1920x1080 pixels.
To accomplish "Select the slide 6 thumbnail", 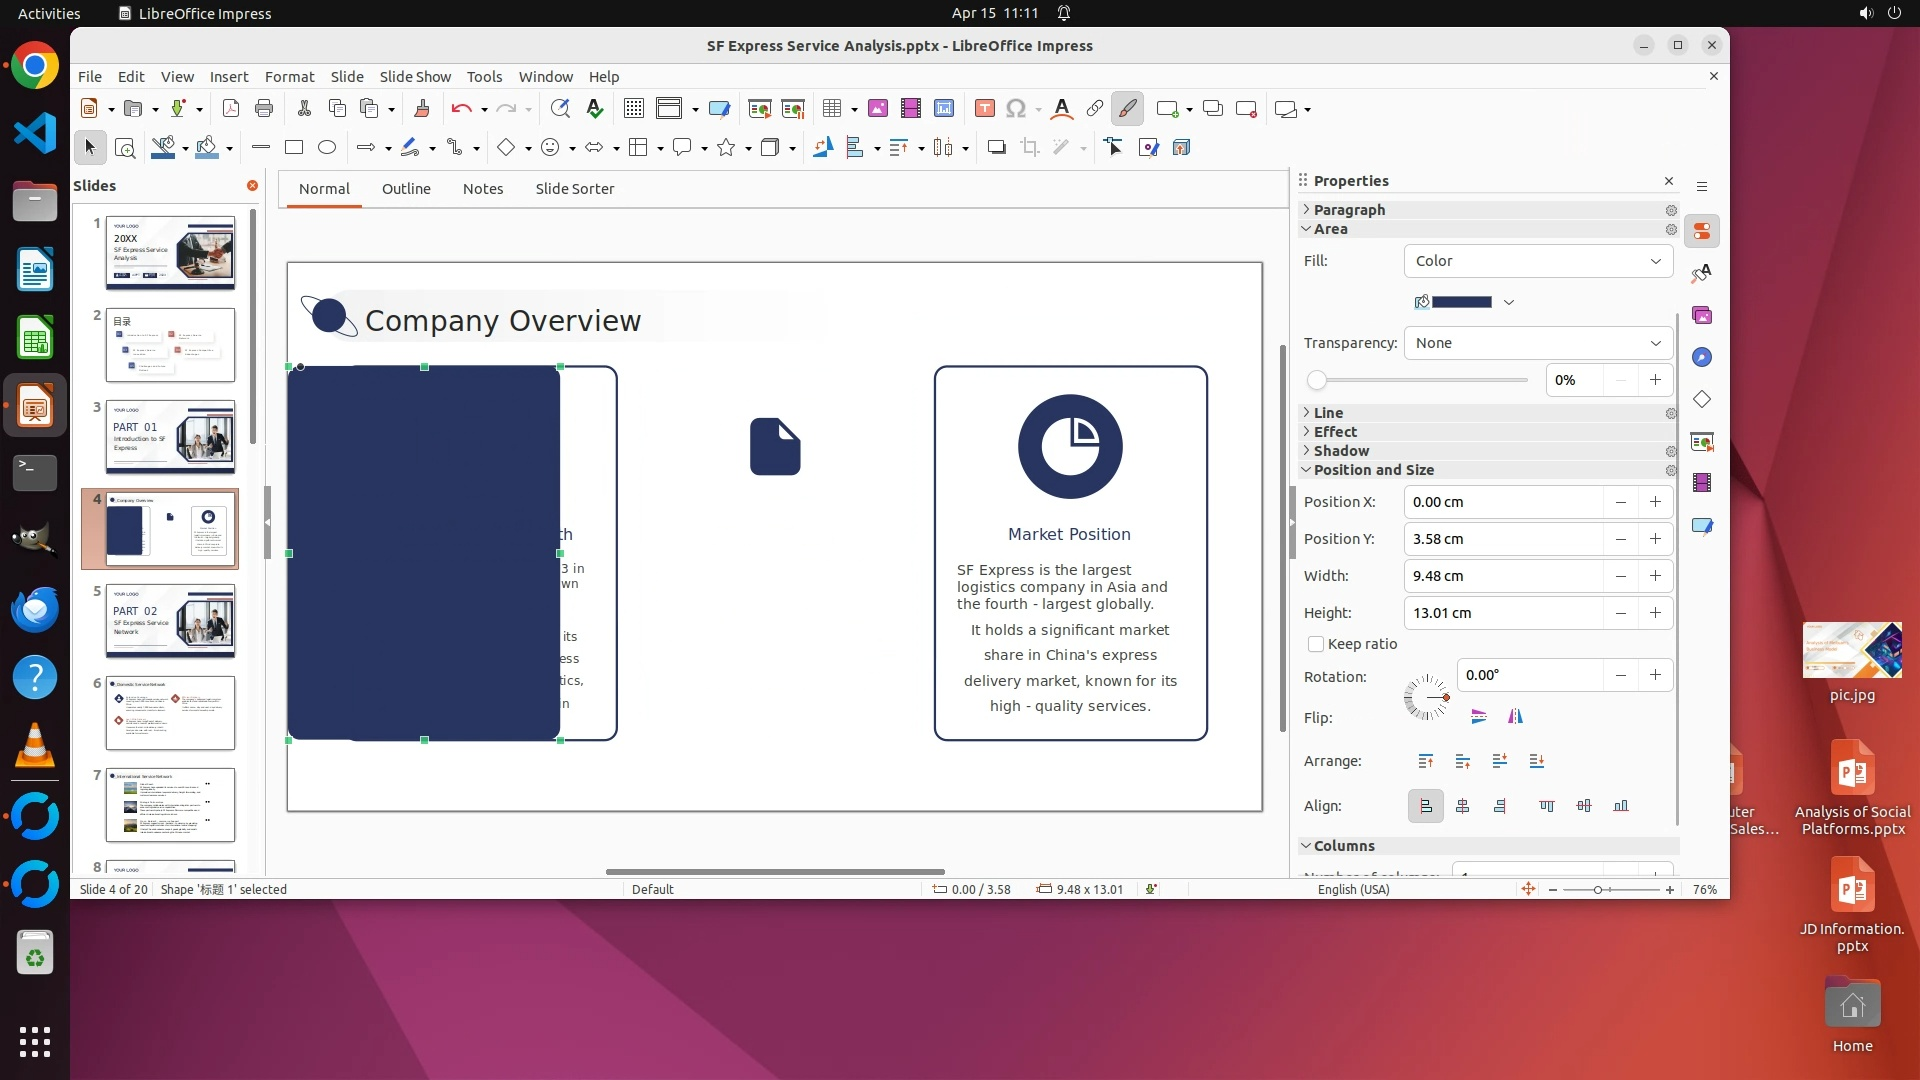I will (x=170, y=714).
